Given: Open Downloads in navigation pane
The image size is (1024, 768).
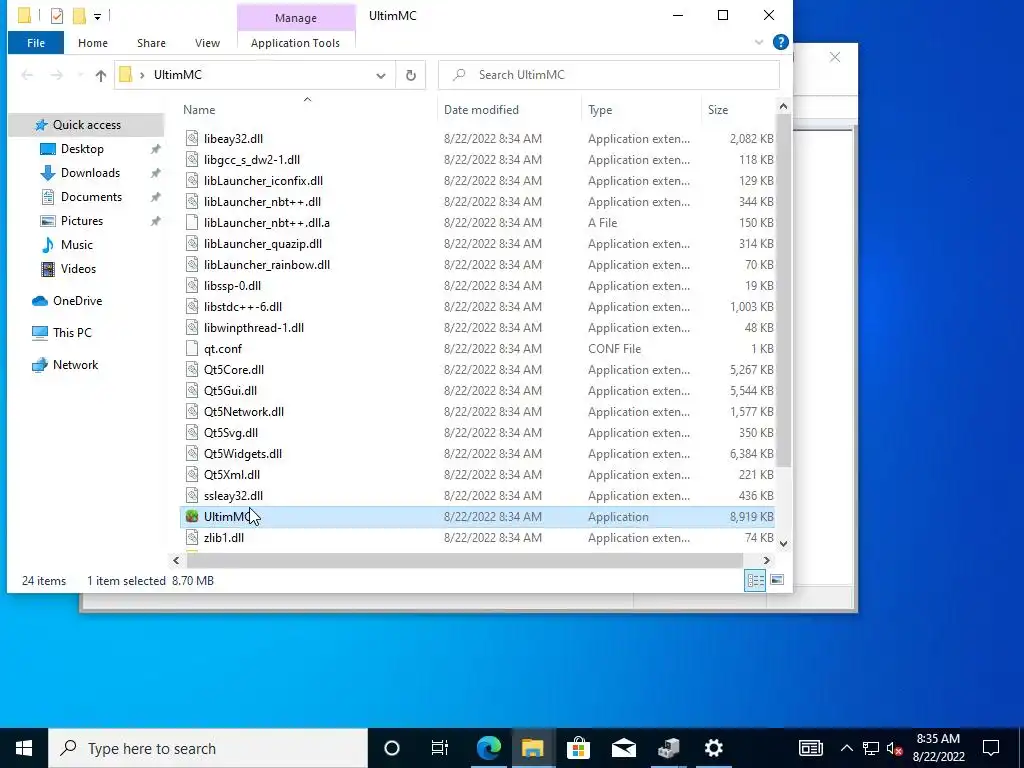Looking at the screenshot, I should click(90, 173).
